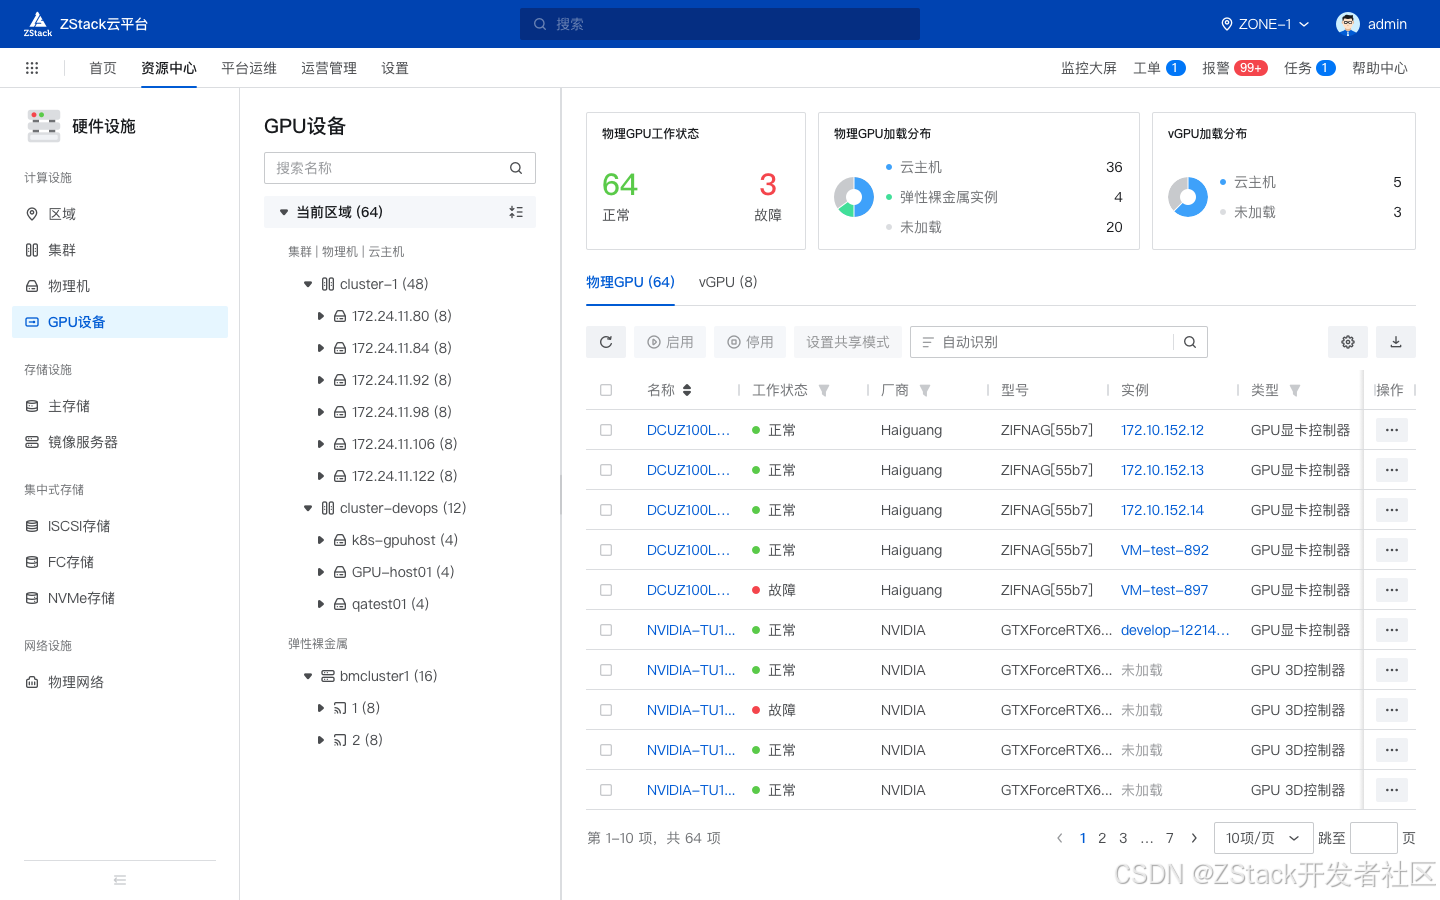Open instance link 172.10.152.12
The width and height of the screenshot is (1440, 900).
coord(1162,429)
